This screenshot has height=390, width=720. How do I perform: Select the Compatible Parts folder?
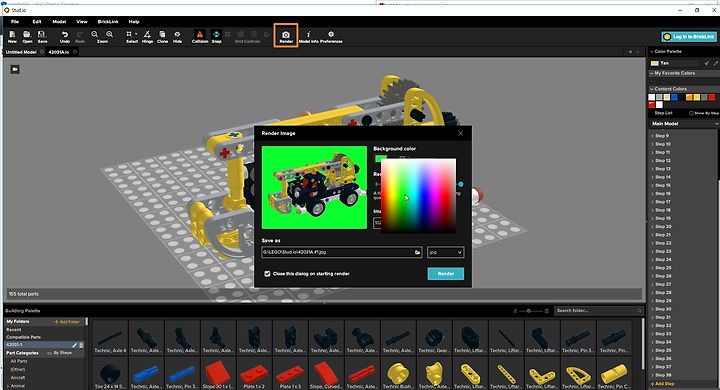[x=23, y=337]
